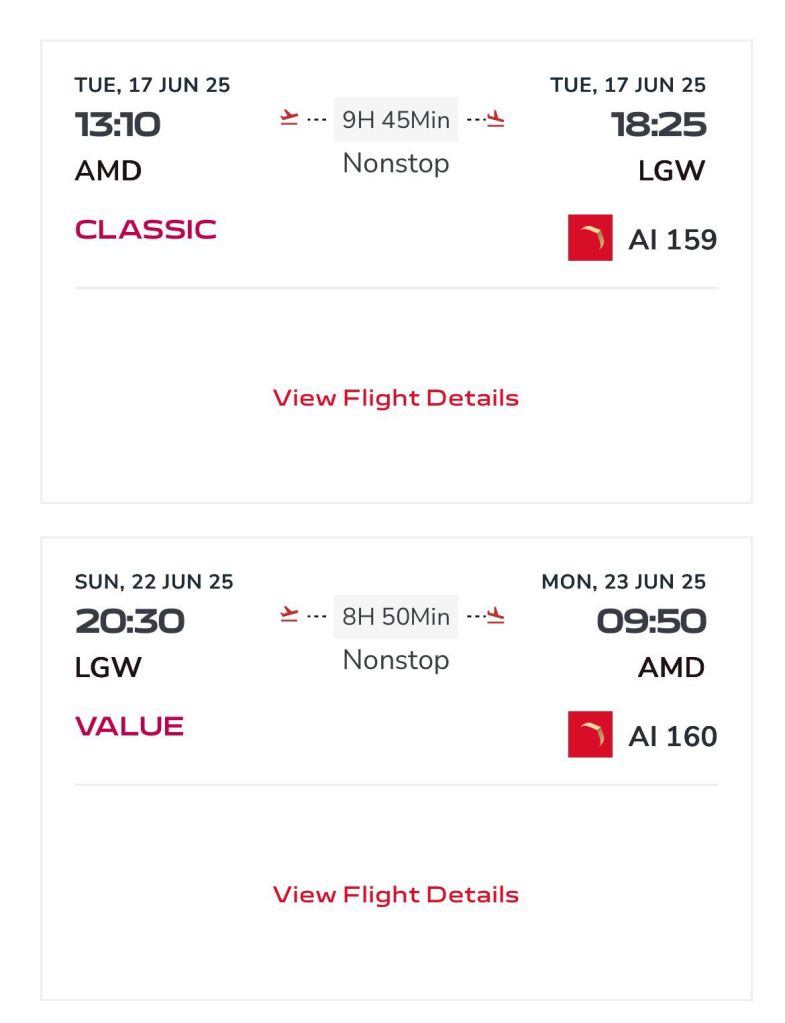Click the MON, 23 JUN 25 arrival date
The width and height of the screenshot is (785, 1023).
pyautogui.click(x=623, y=582)
